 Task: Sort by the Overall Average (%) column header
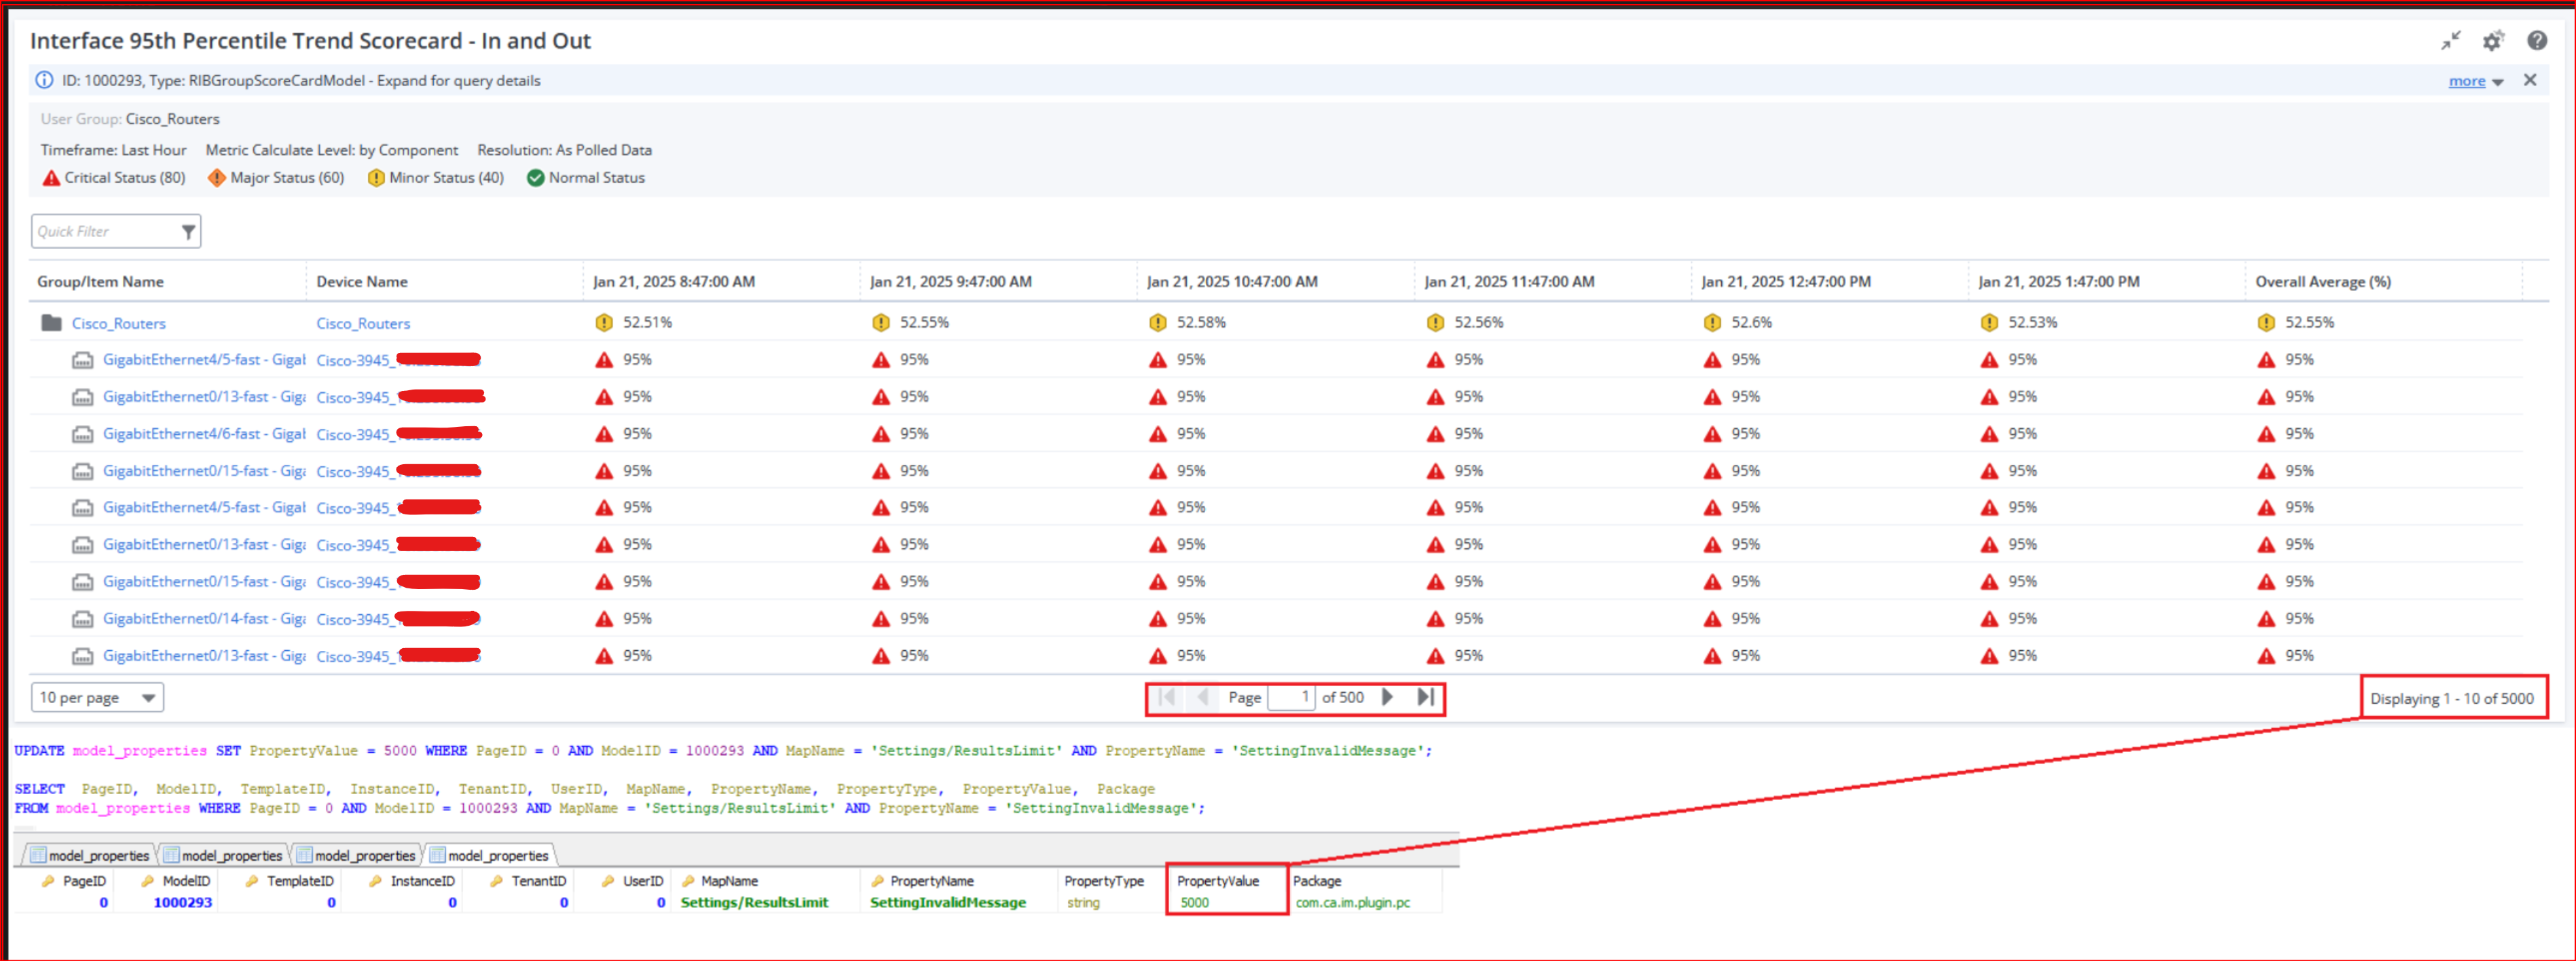[2322, 282]
